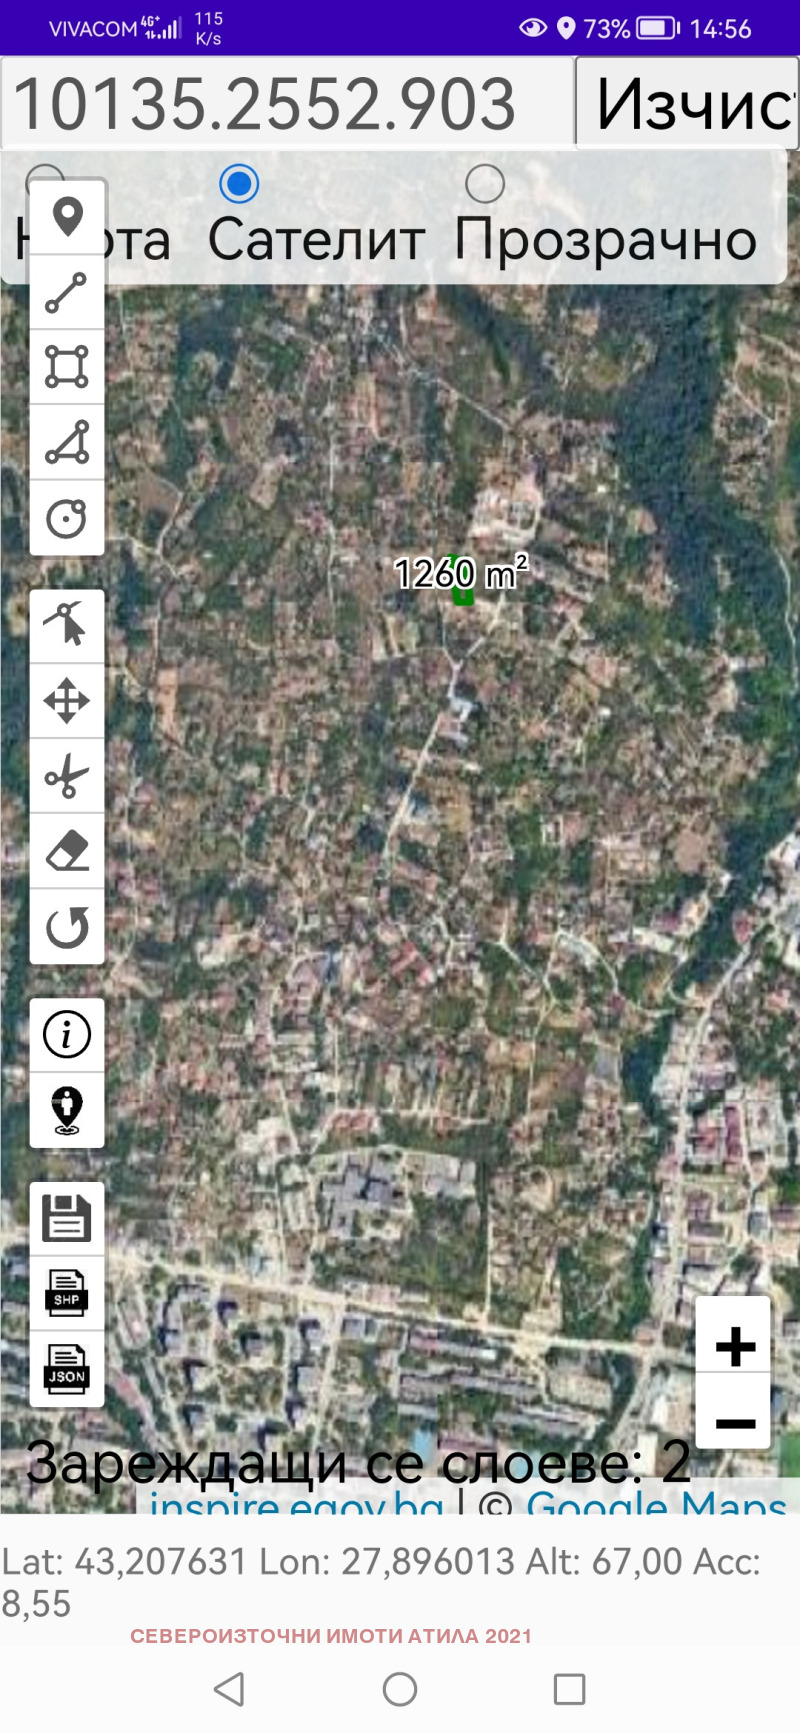Save the drawing with floppy disk icon
This screenshot has width=800, height=1733.
coord(67,1218)
